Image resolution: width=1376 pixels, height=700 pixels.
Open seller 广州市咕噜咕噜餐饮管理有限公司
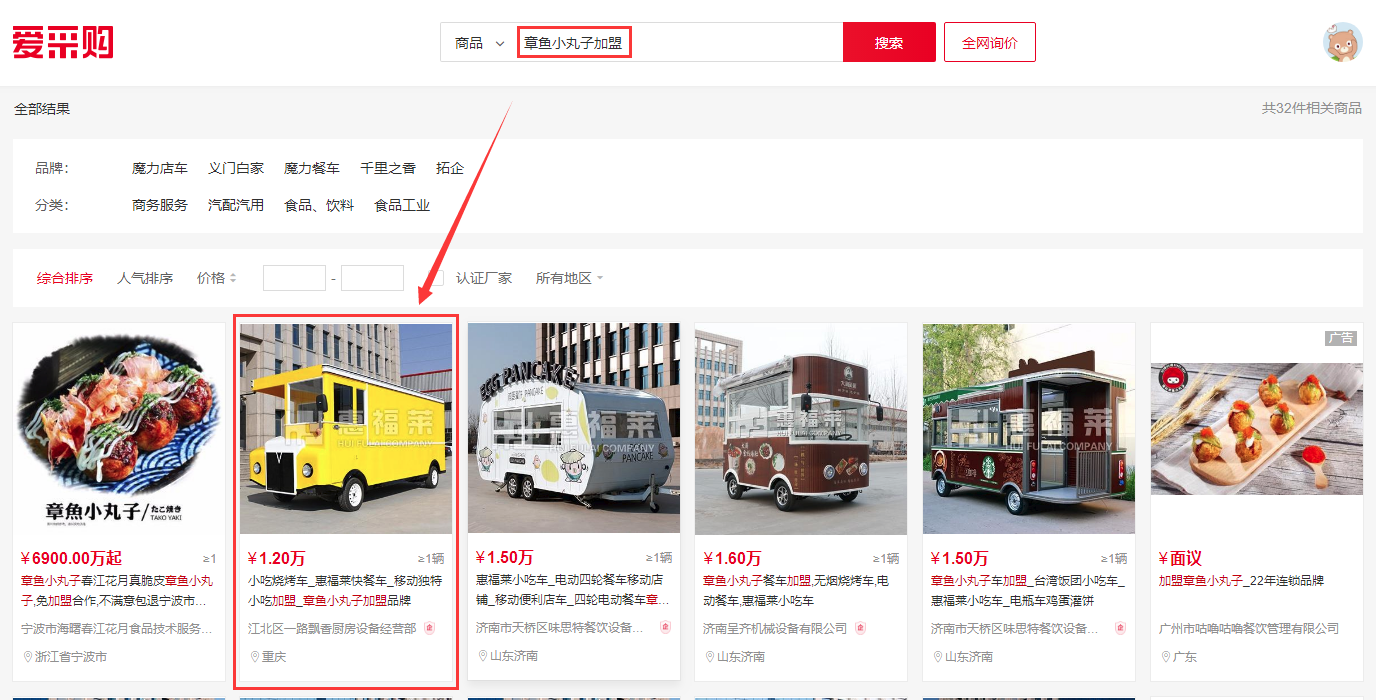pyautogui.click(x=1249, y=628)
